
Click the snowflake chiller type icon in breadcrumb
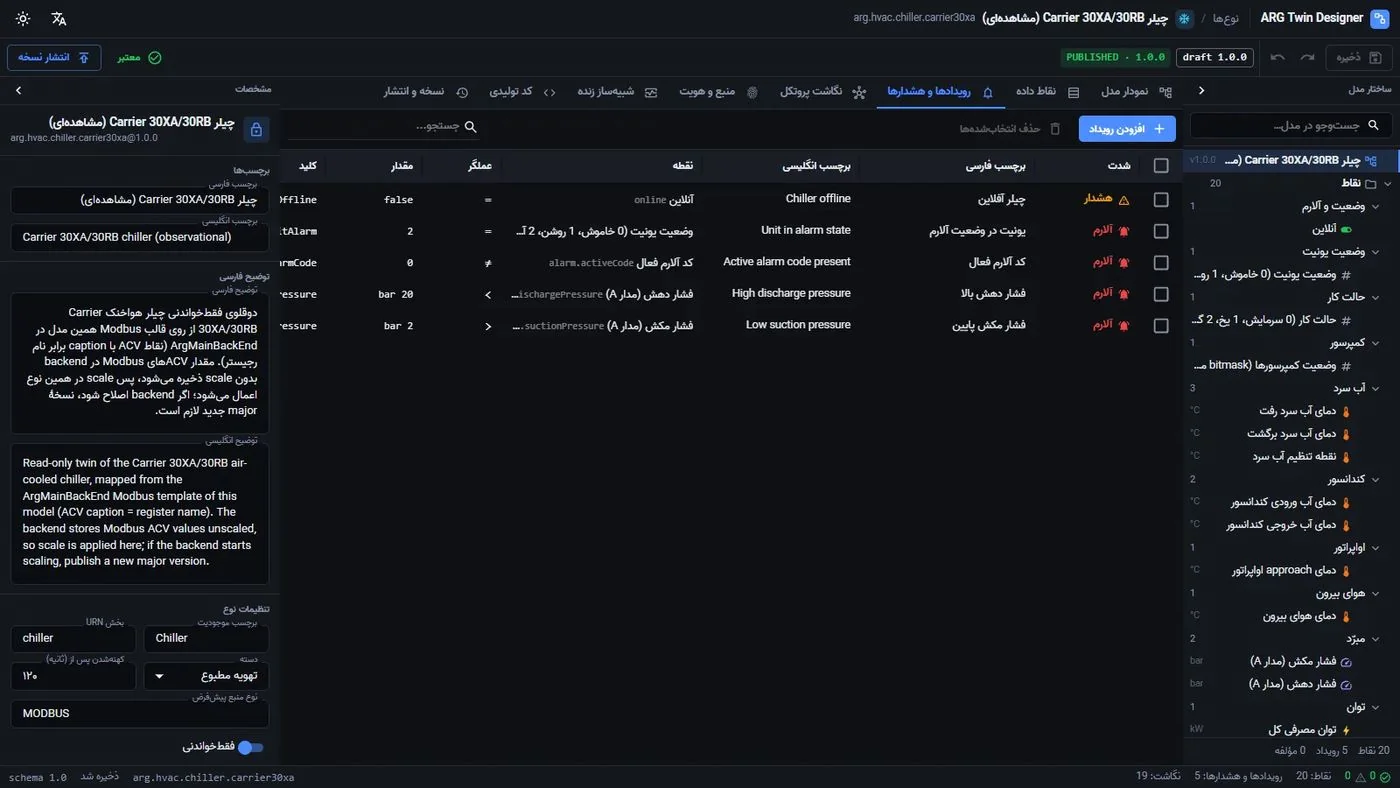(1185, 18)
